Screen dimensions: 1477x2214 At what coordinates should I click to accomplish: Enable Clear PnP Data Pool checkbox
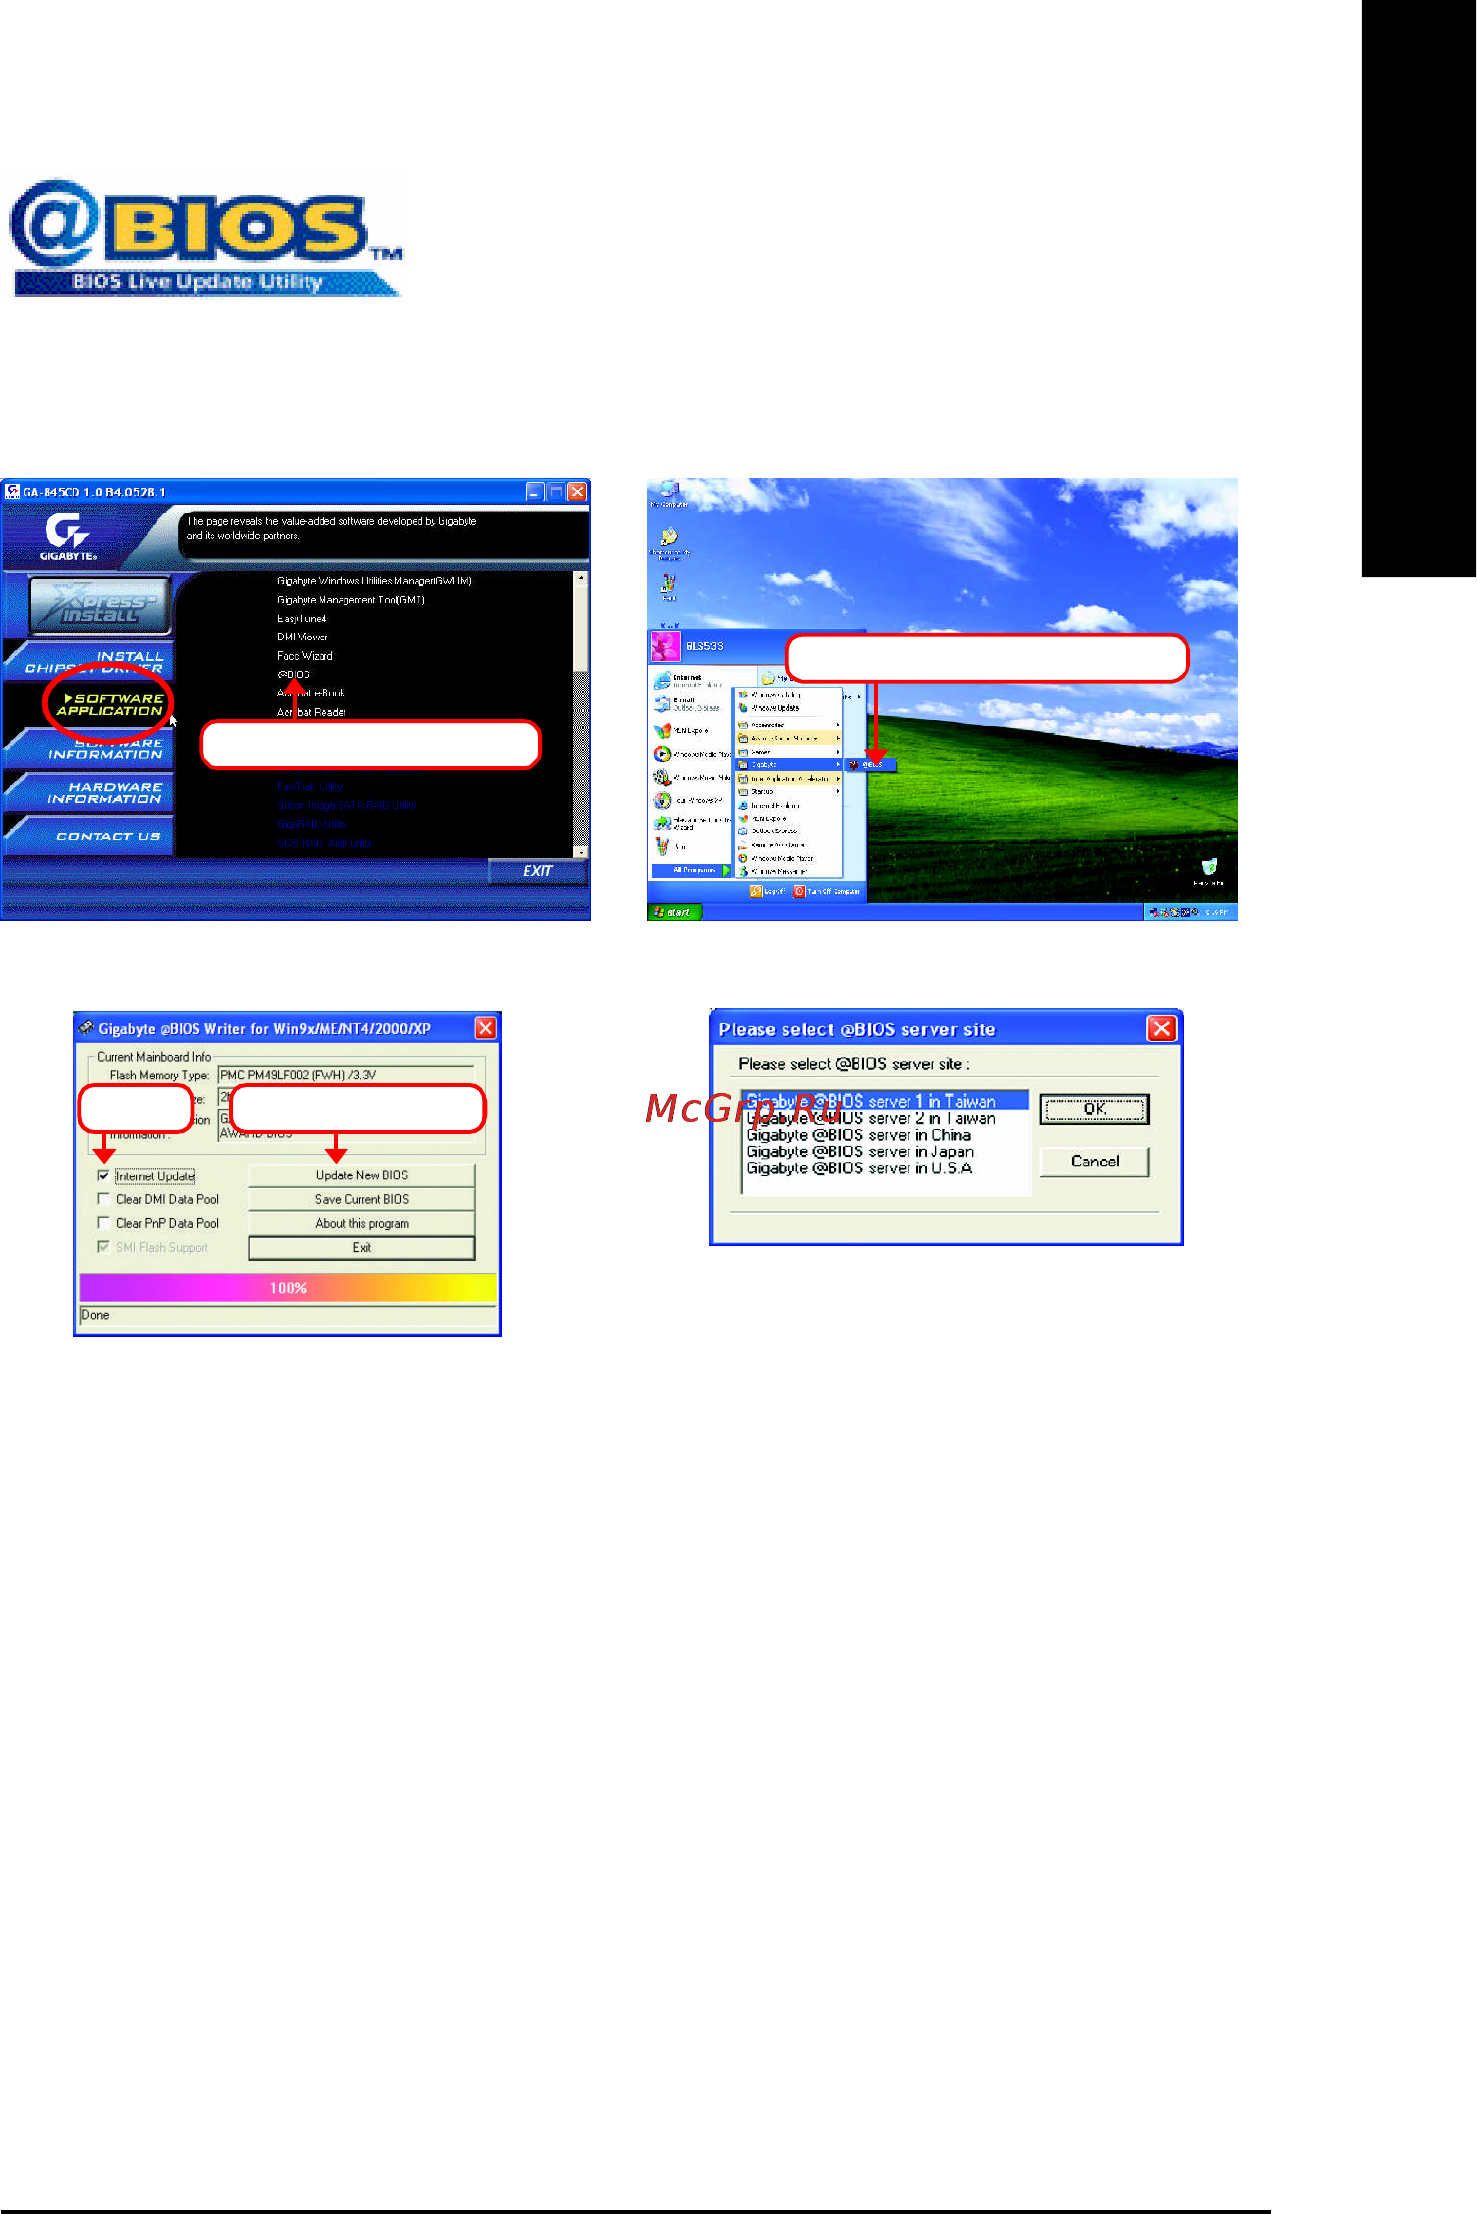(103, 1223)
